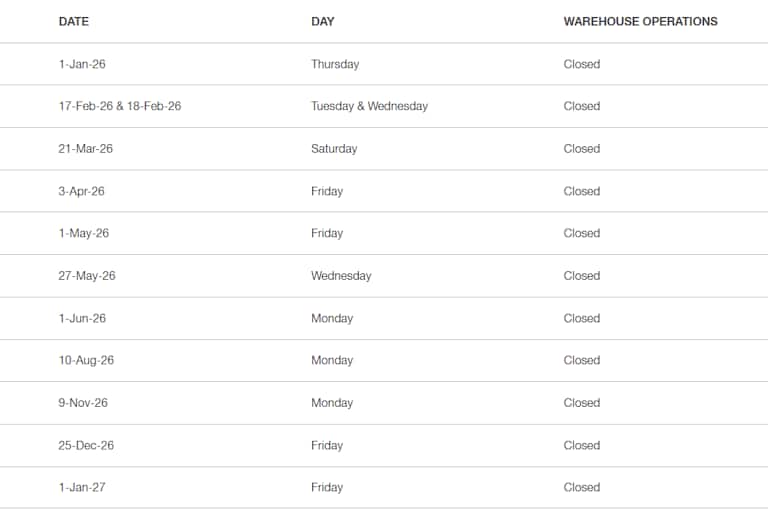Select the 9-Nov-26 date cell
768x512 pixels.
coord(83,403)
